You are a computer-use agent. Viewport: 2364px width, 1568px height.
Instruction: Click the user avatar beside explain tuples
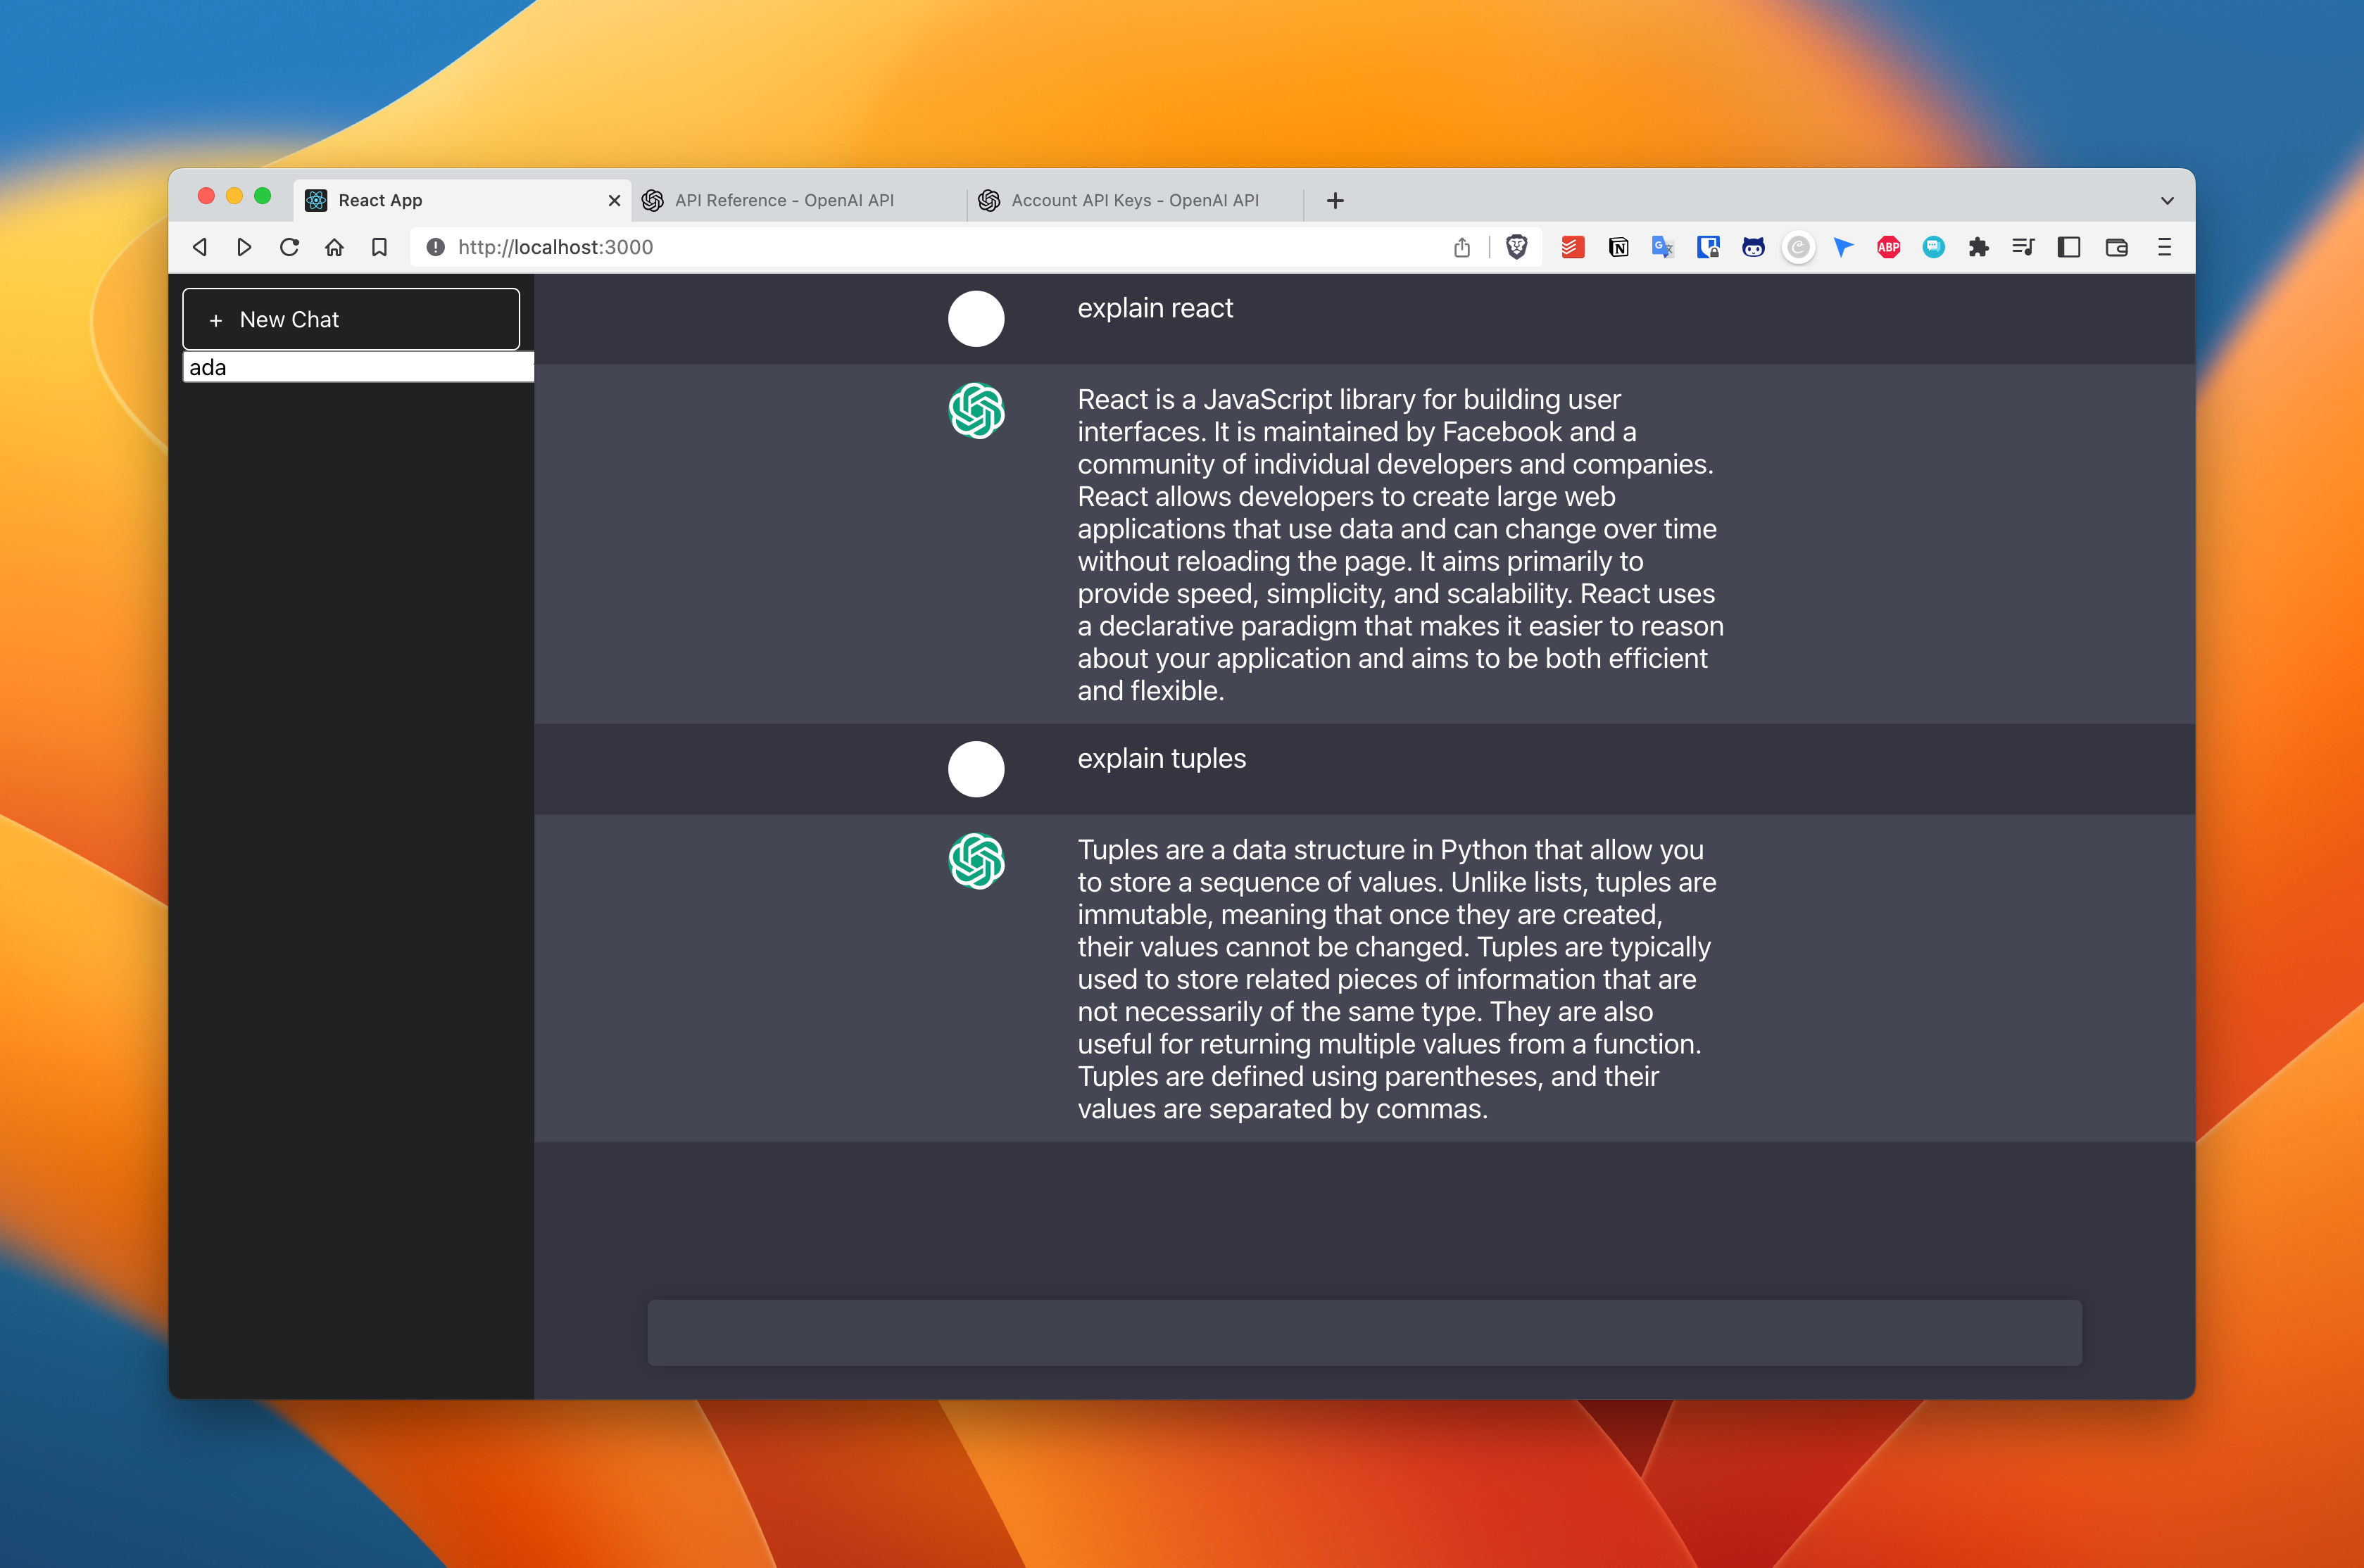click(x=976, y=769)
